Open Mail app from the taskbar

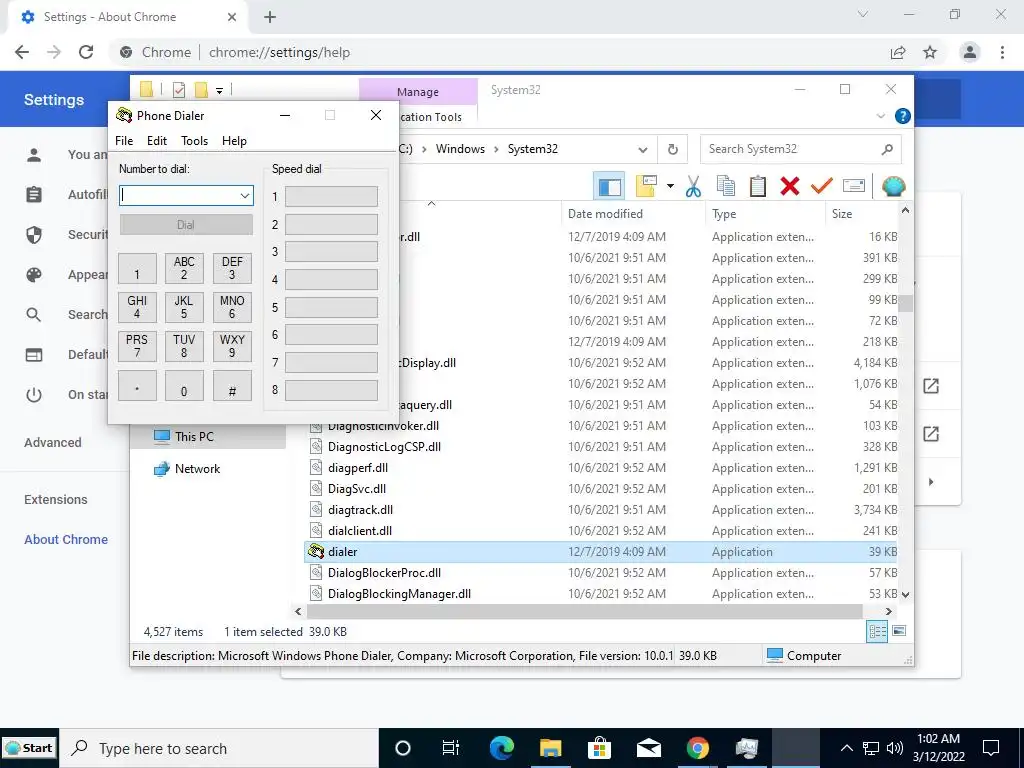[648, 748]
